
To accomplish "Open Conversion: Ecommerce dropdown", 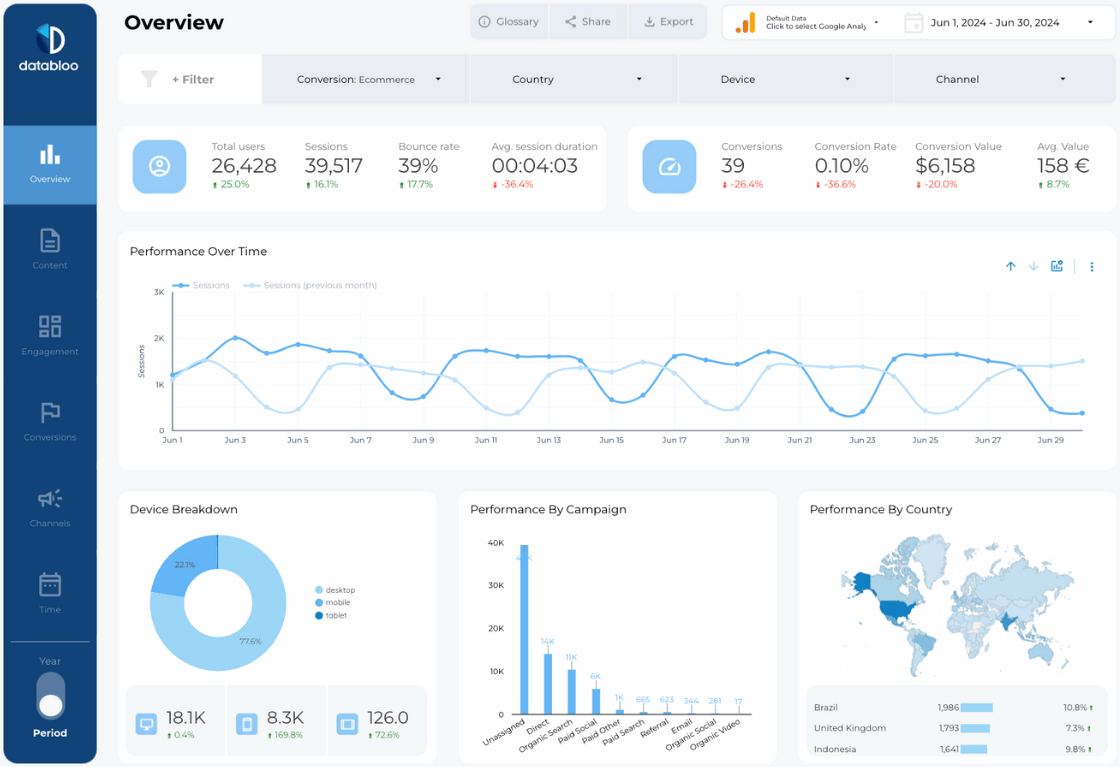I will point(366,79).
